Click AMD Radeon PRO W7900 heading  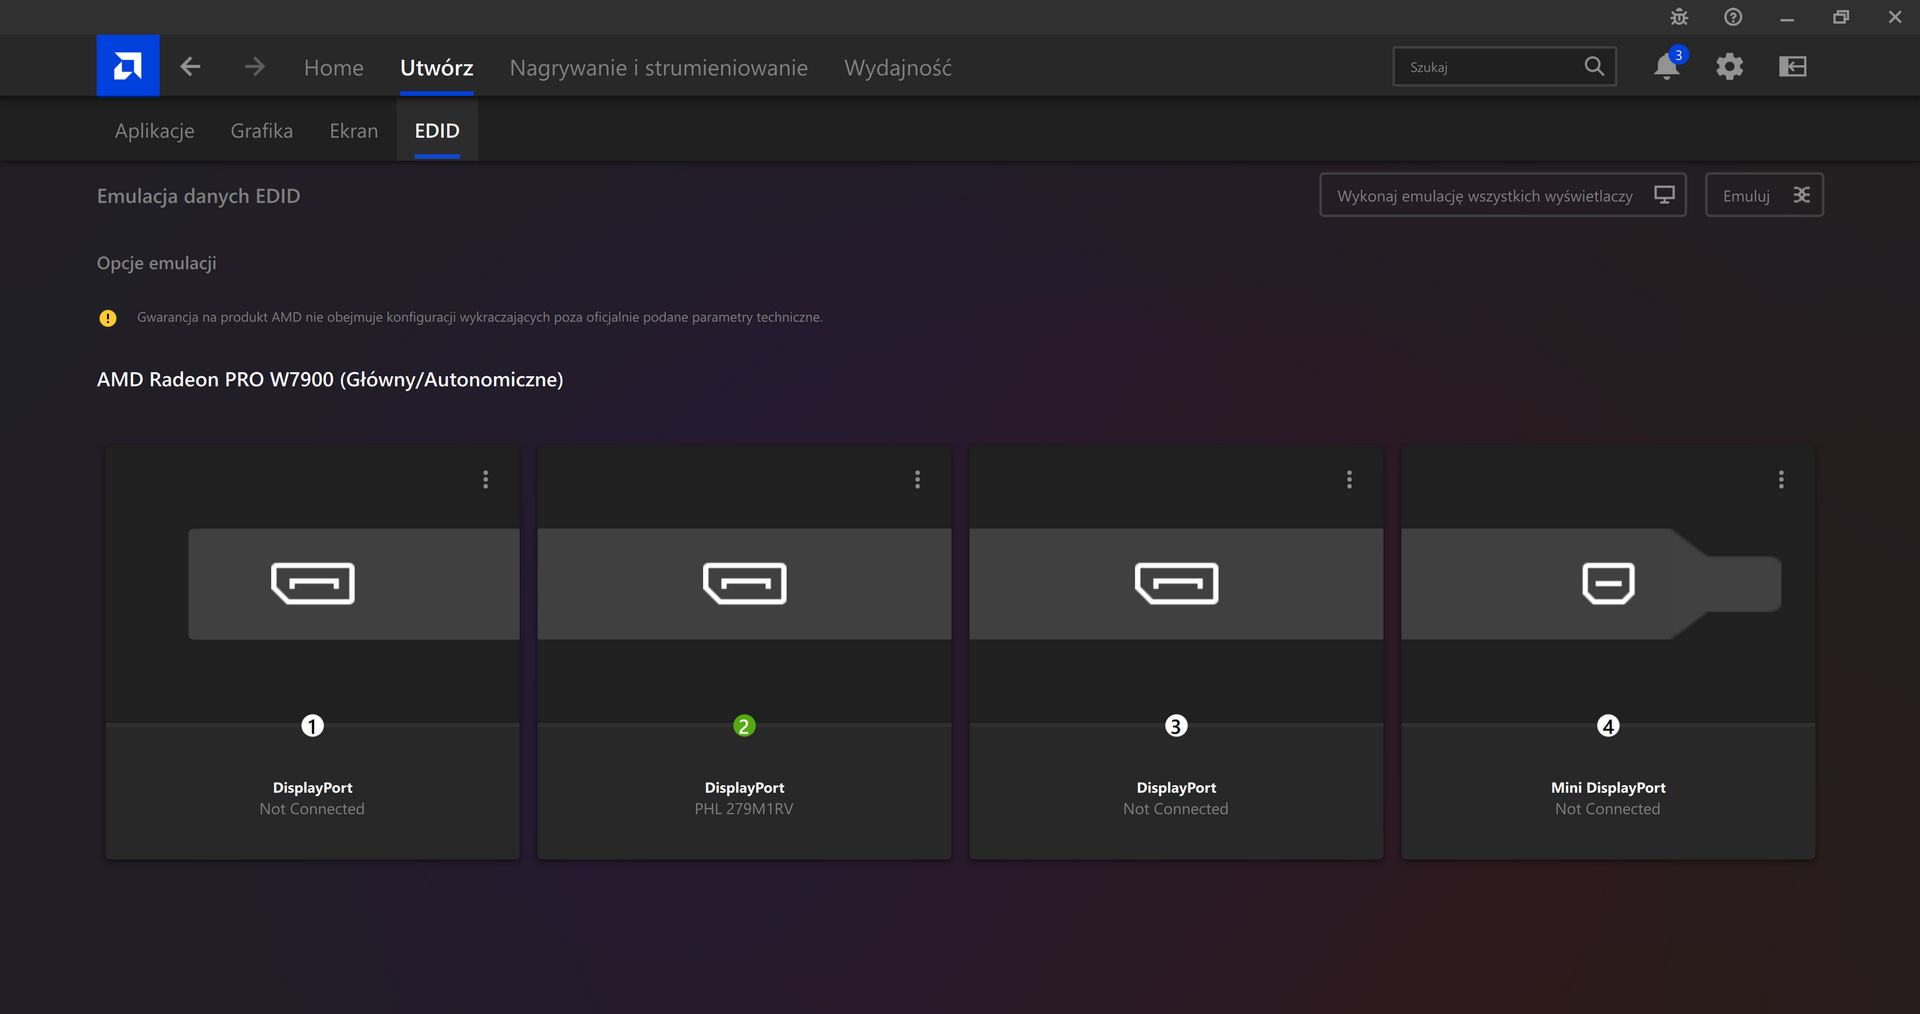(x=330, y=380)
